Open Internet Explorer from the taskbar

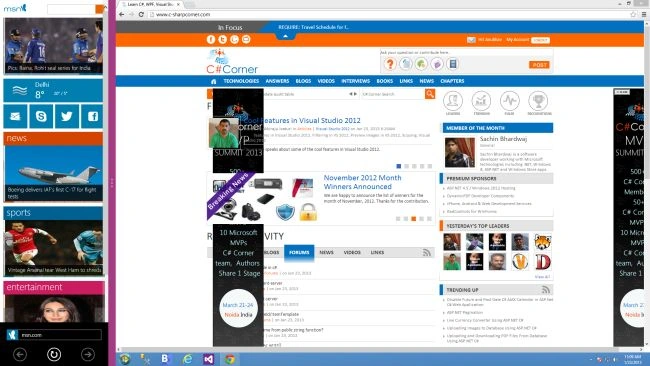187,359
